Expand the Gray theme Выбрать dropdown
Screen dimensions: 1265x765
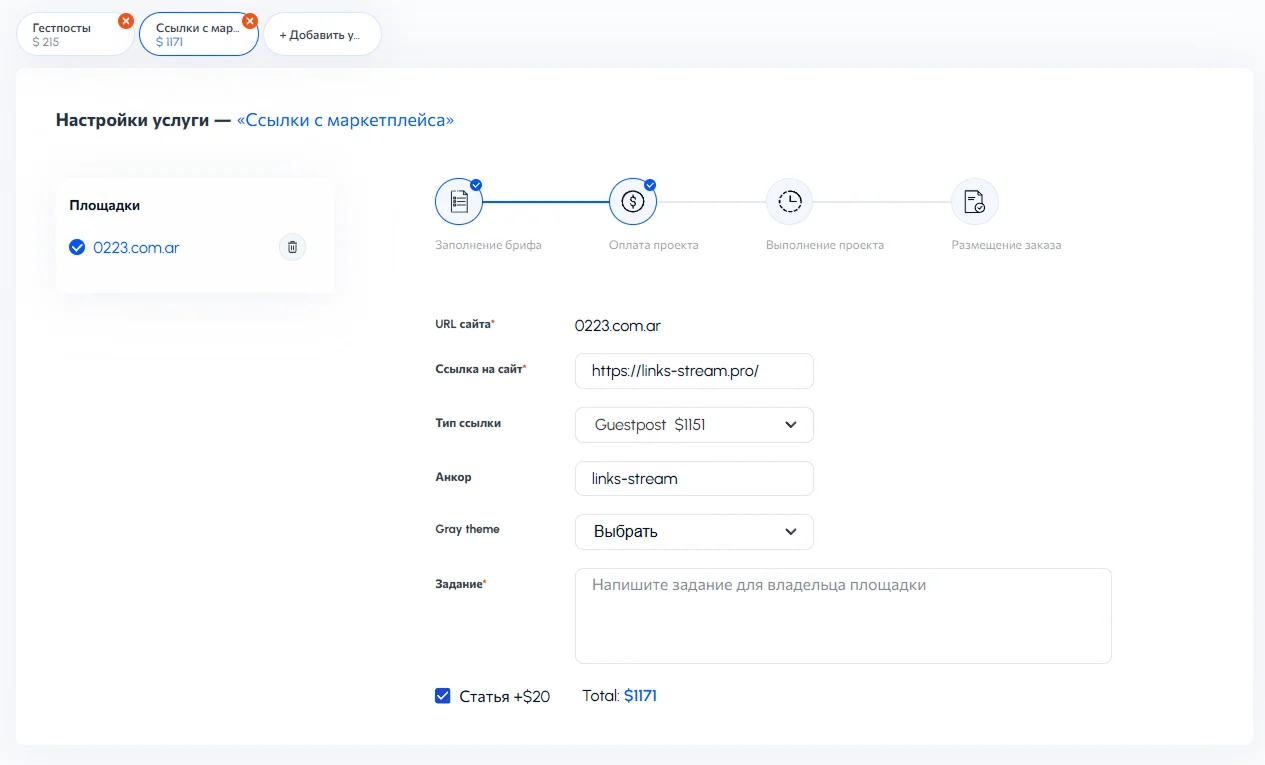(694, 532)
